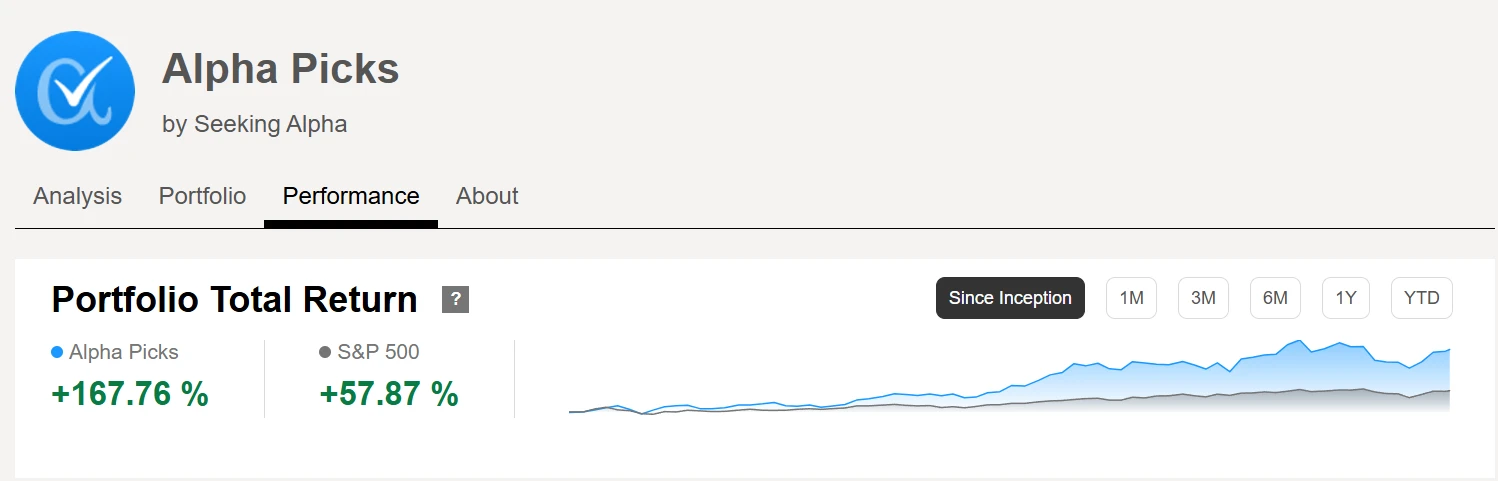The image size is (1498, 481).
Task: Go to the About tab
Action: pyautogui.click(x=487, y=196)
